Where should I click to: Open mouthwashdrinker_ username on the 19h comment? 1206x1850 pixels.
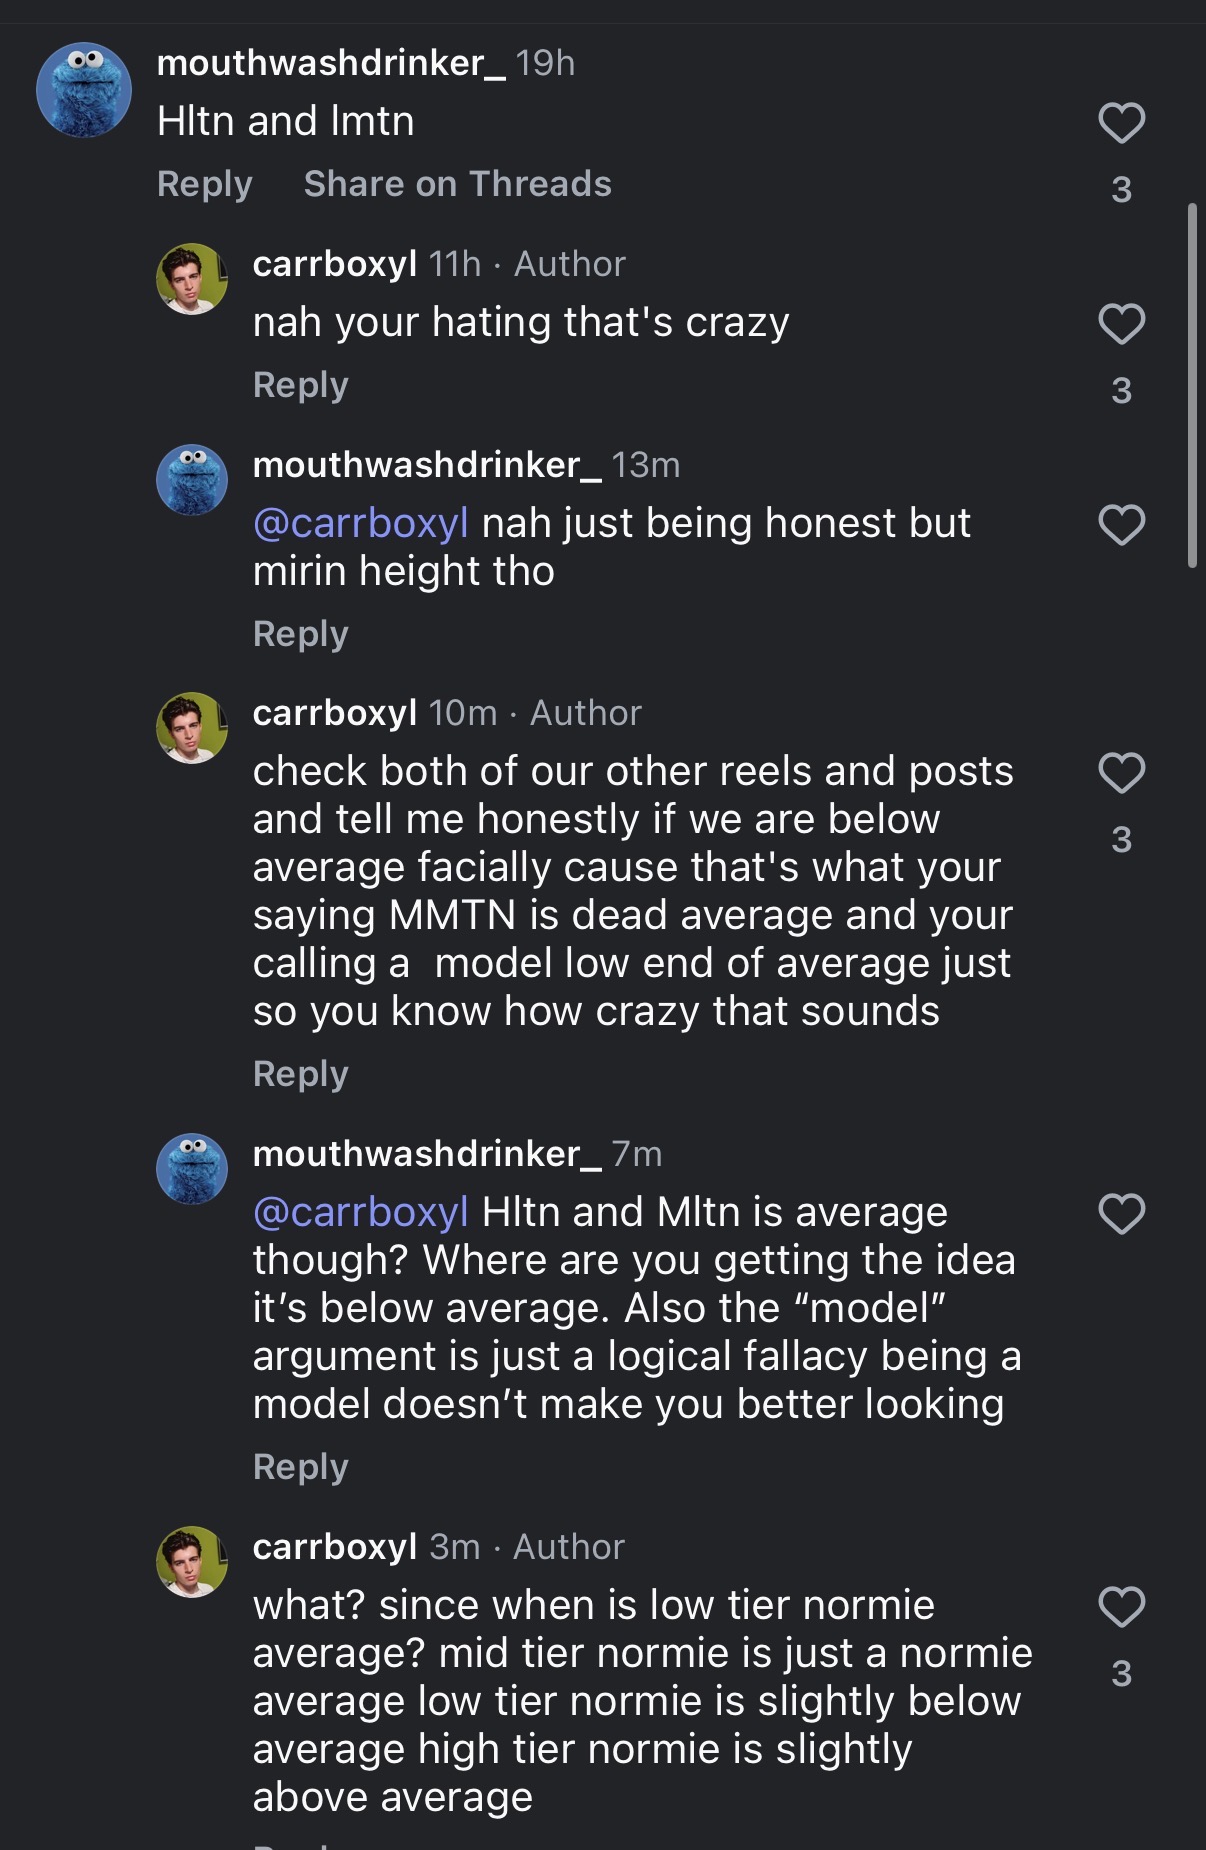coord(331,63)
